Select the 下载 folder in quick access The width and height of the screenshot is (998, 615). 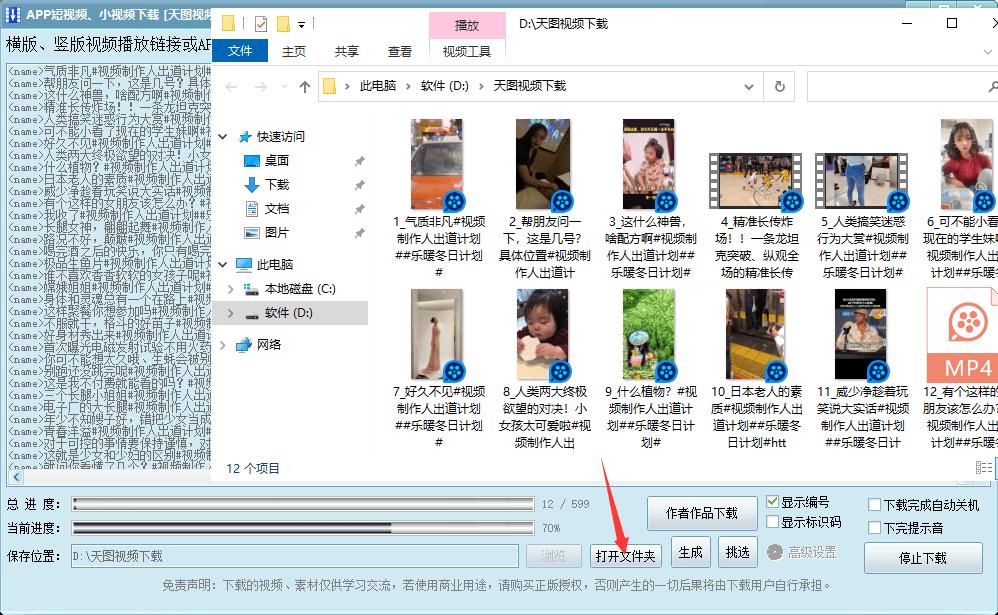(276, 185)
